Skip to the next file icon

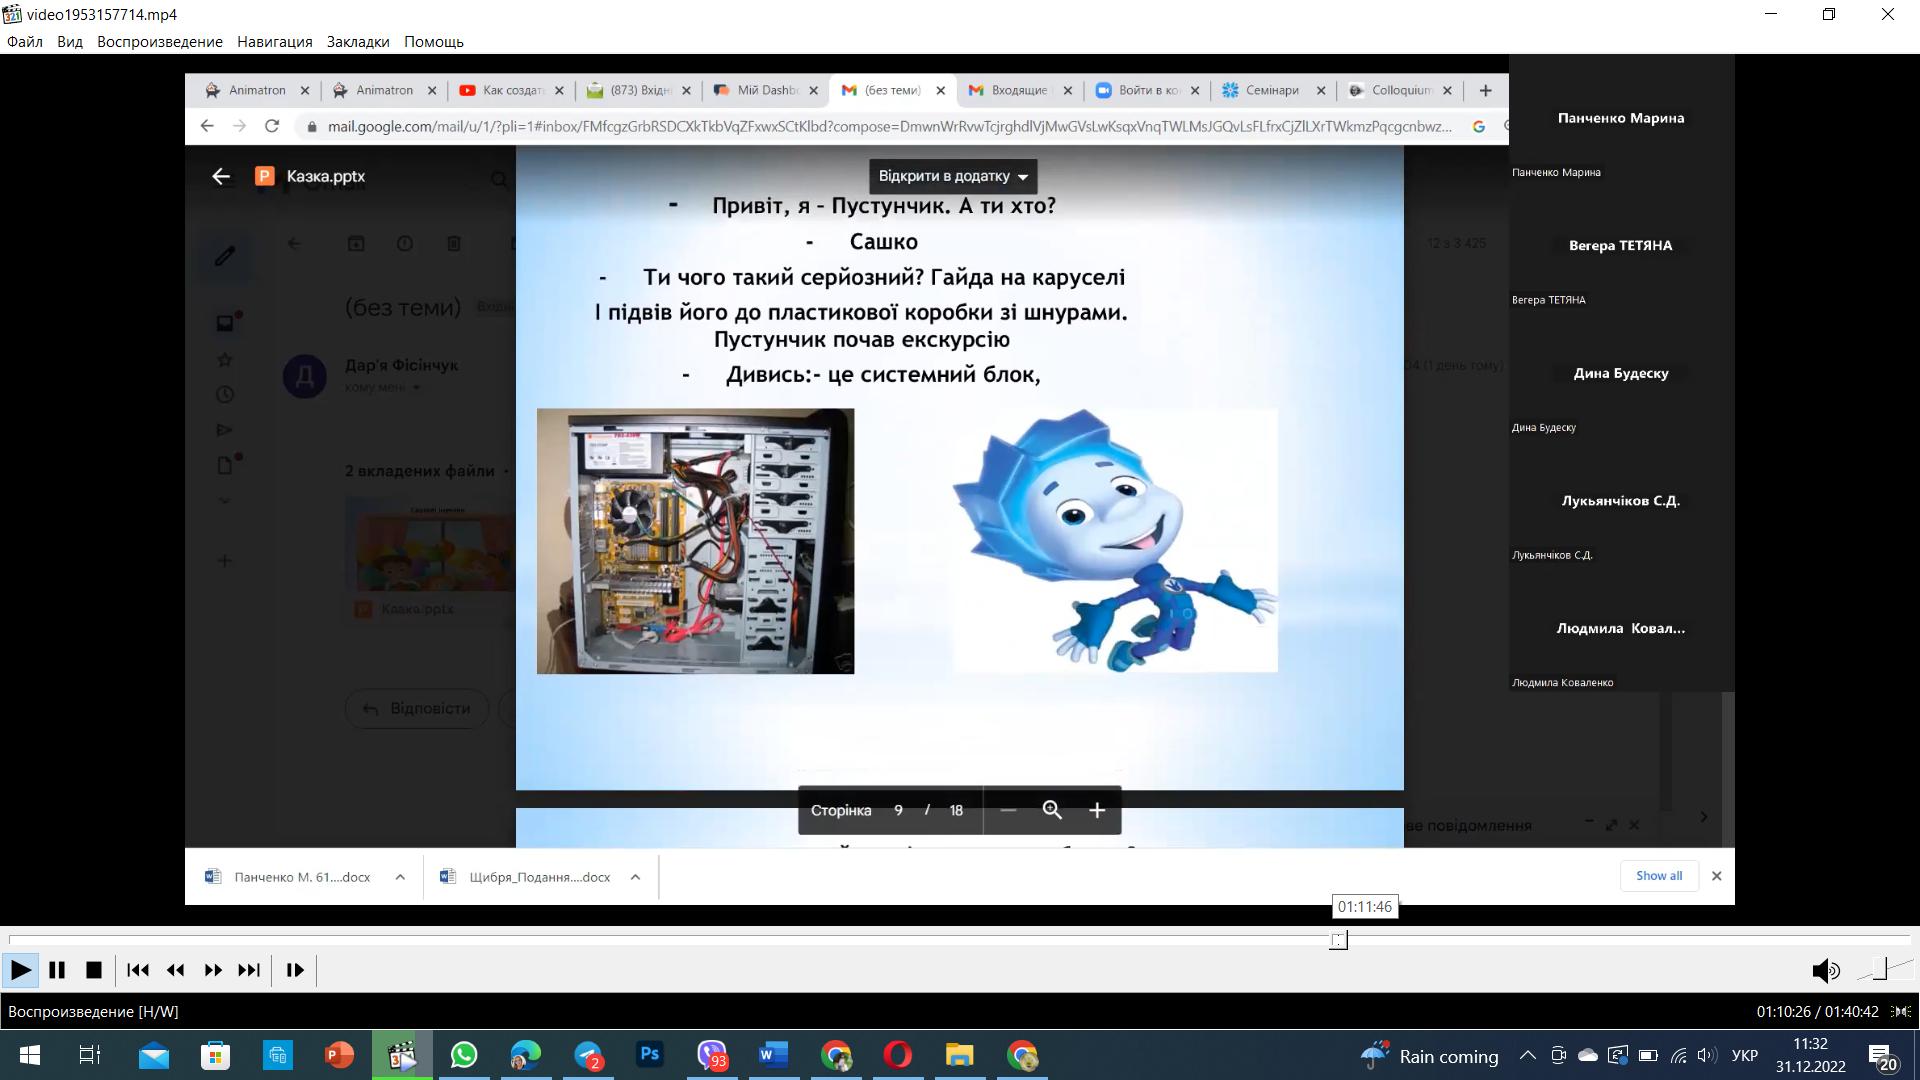point(249,970)
